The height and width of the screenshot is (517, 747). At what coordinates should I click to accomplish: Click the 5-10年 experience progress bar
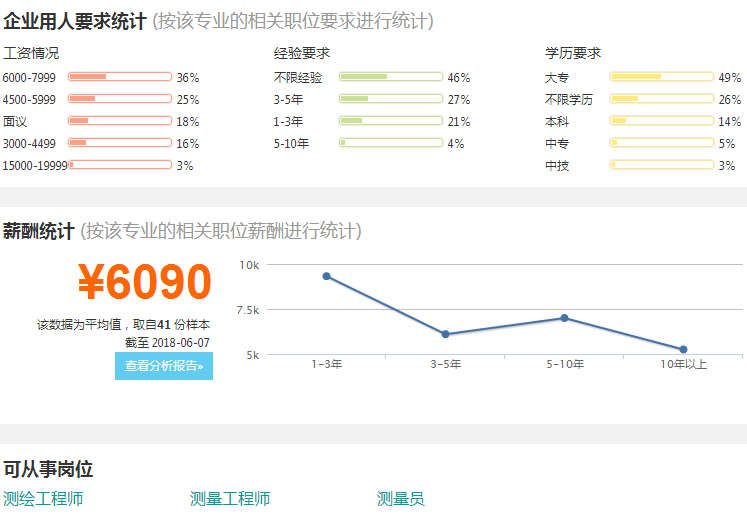click(391, 142)
